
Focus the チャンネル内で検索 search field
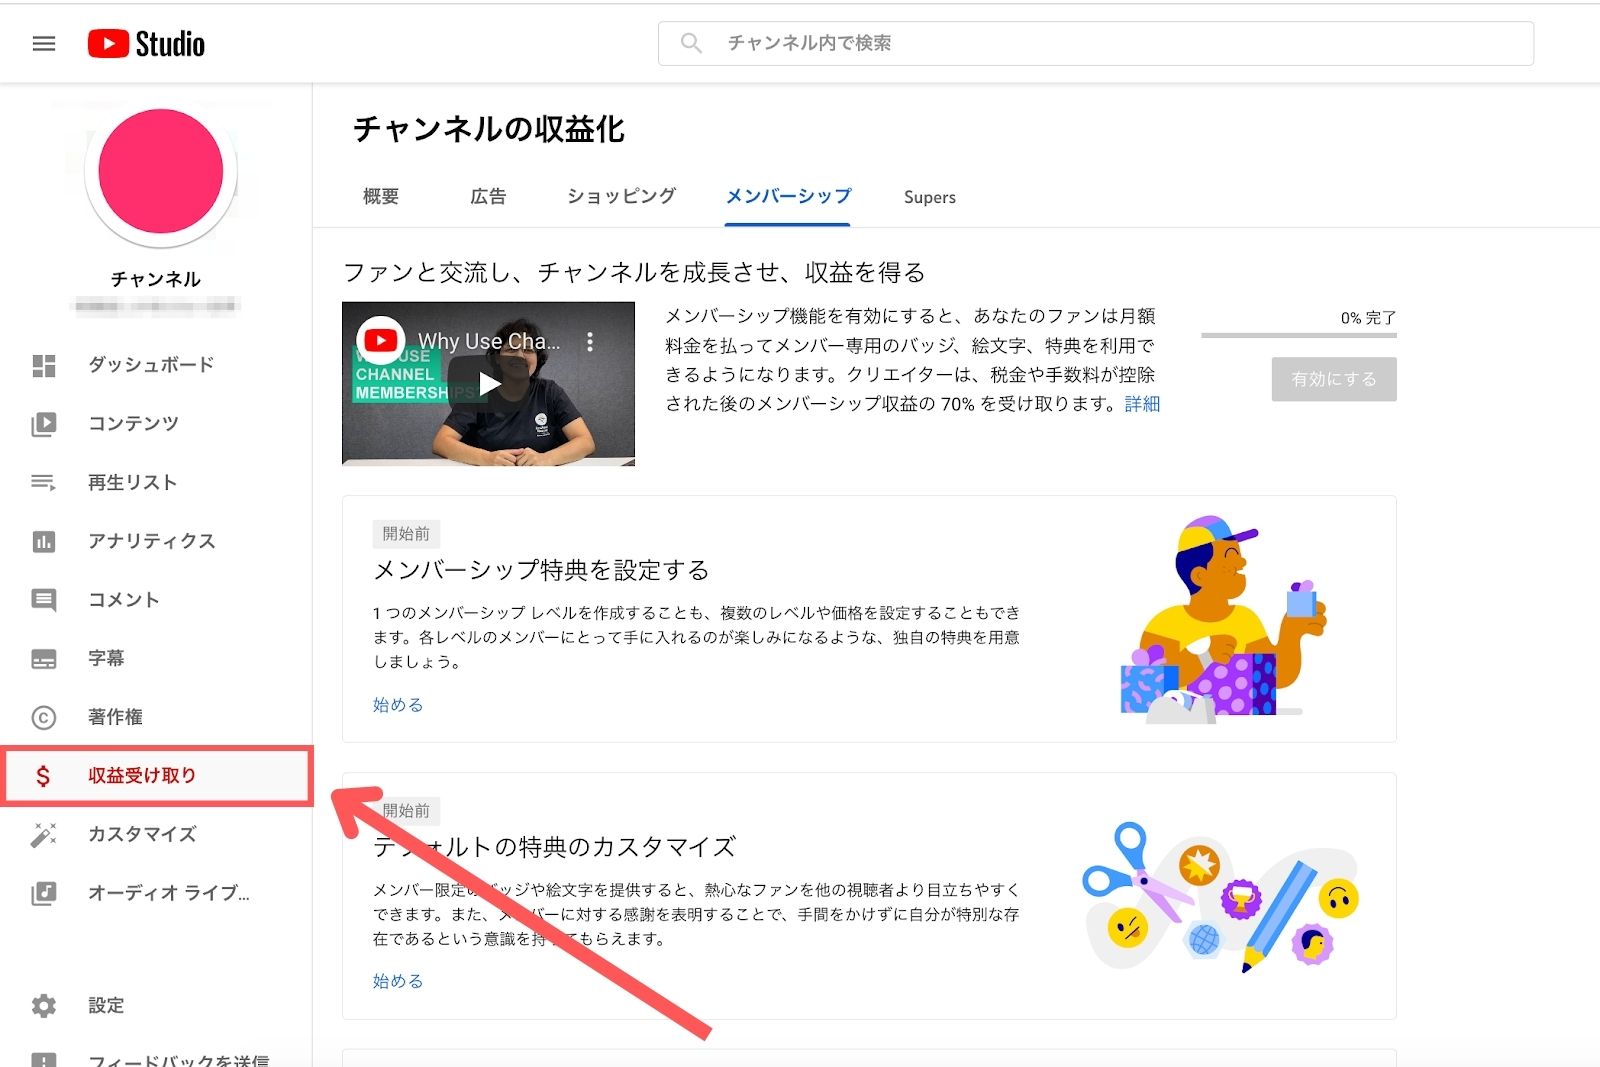(x=1095, y=43)
